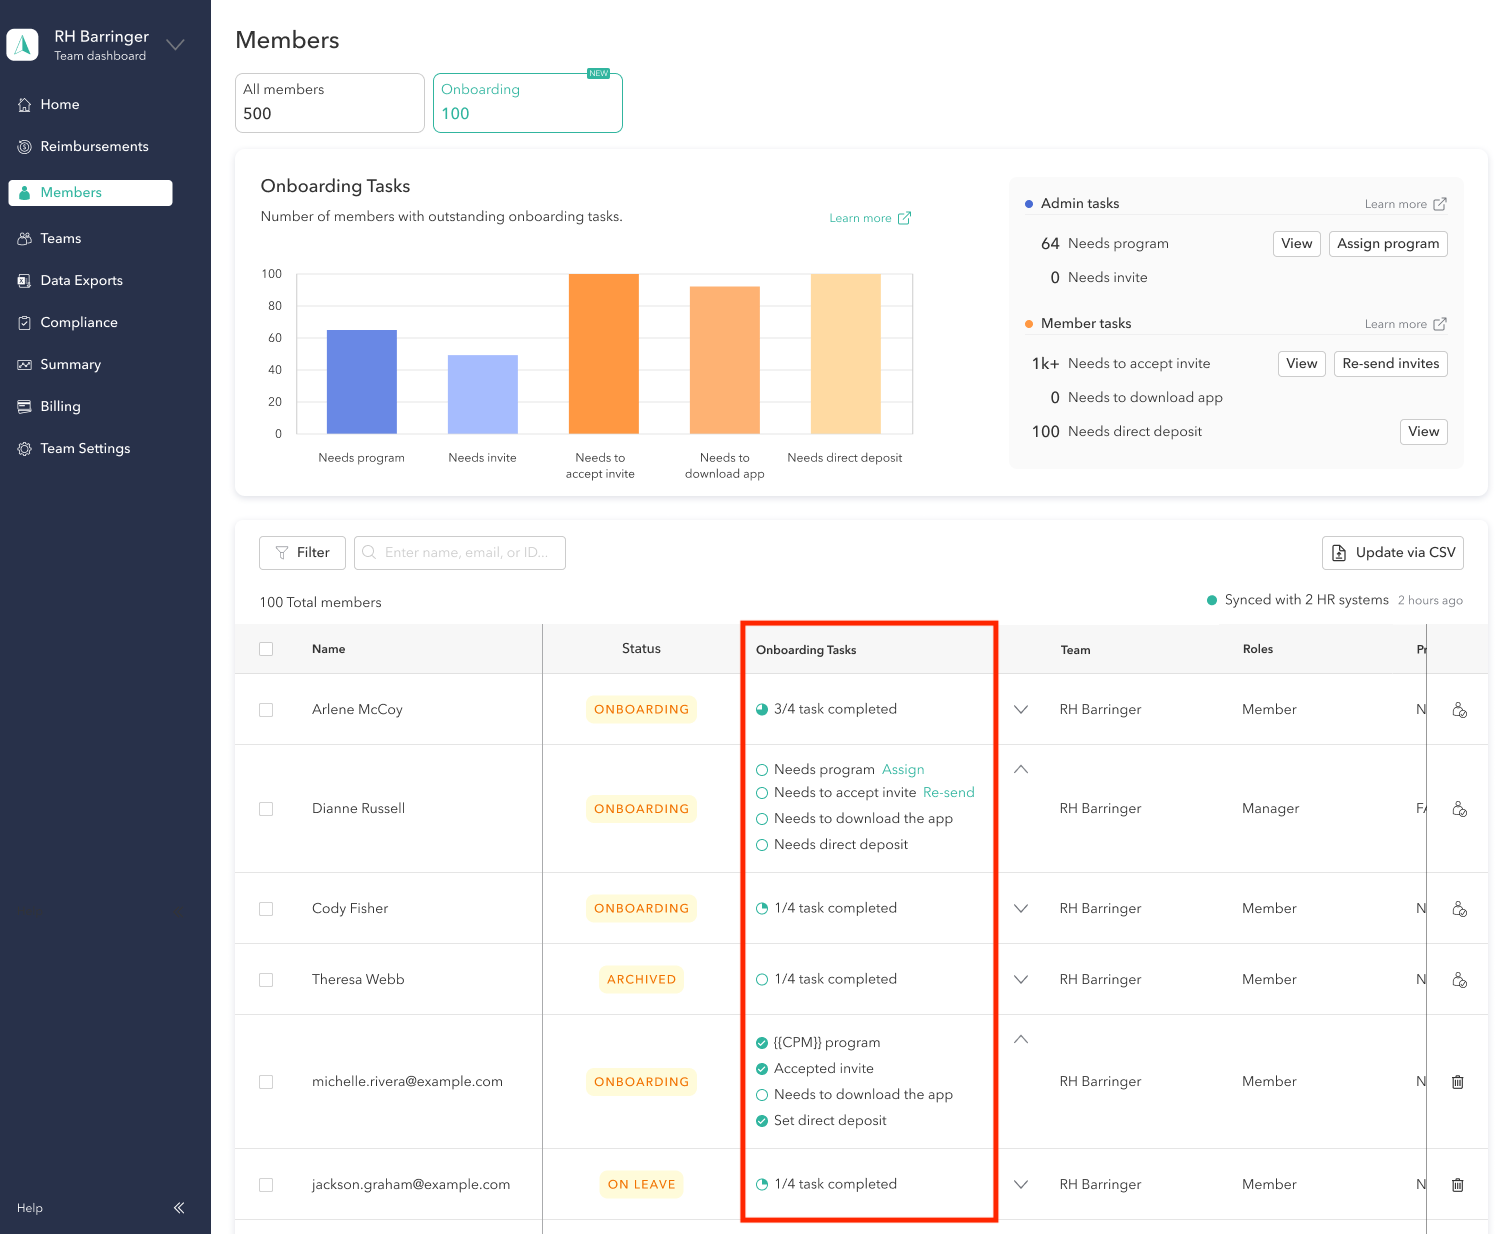Archive Arlene McCoy using person-check icon

click(x=1459, y=709)
